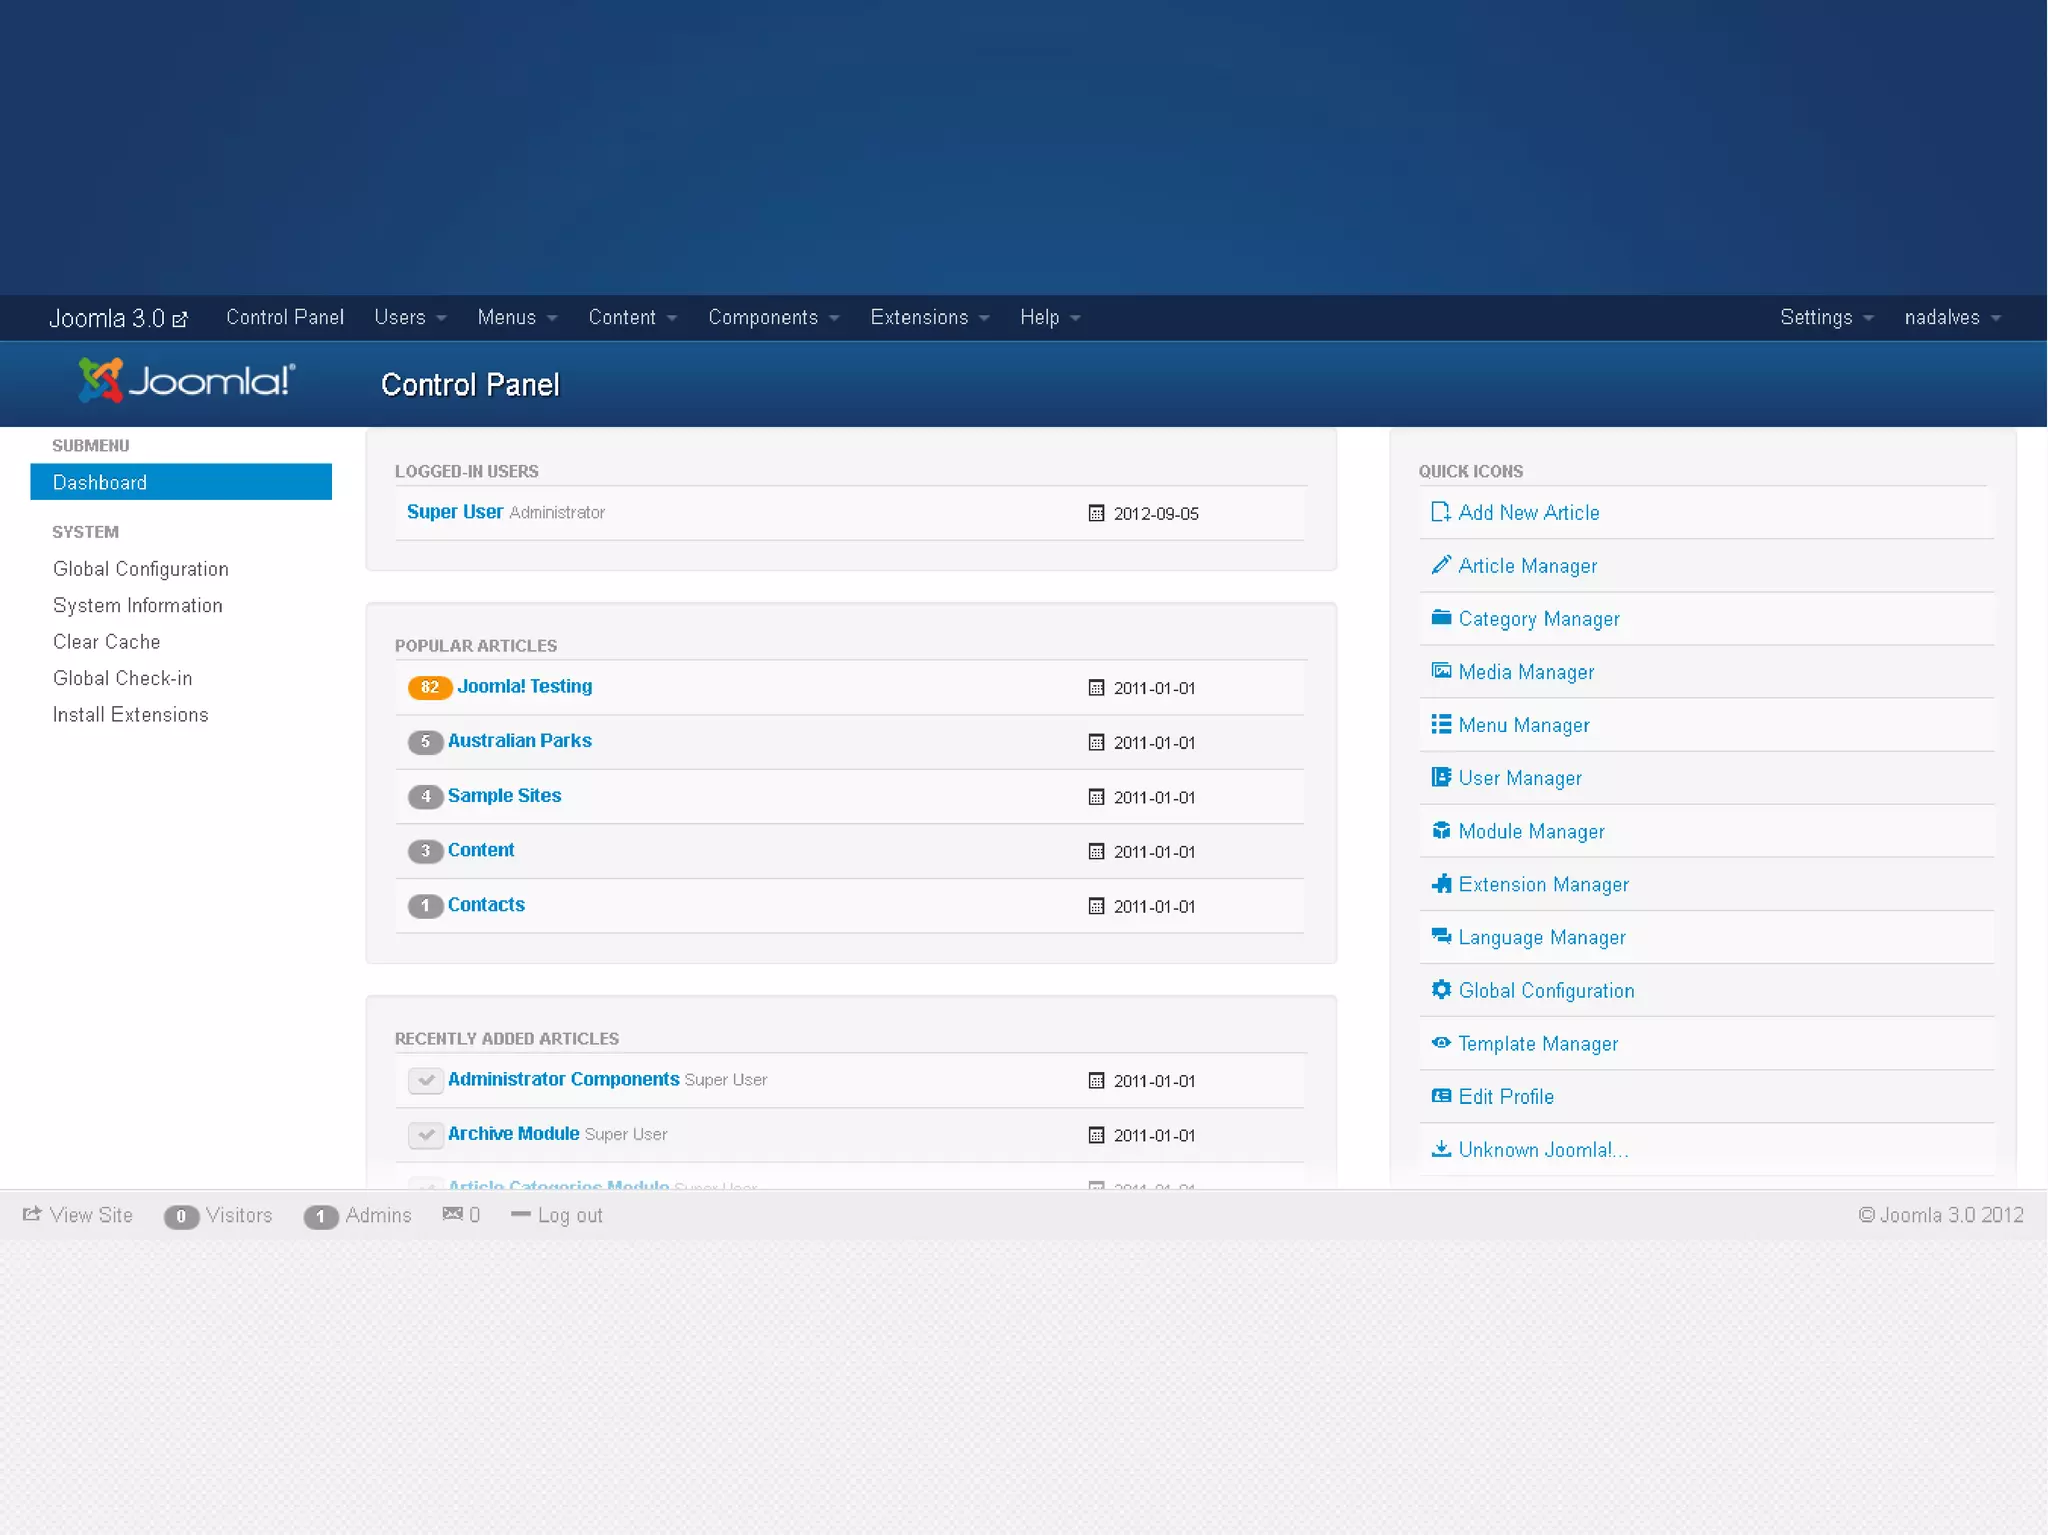This screenshot has width=2048, height=1535.
Task: Click the Add New Article page icon
Action: click(1440, 512)
